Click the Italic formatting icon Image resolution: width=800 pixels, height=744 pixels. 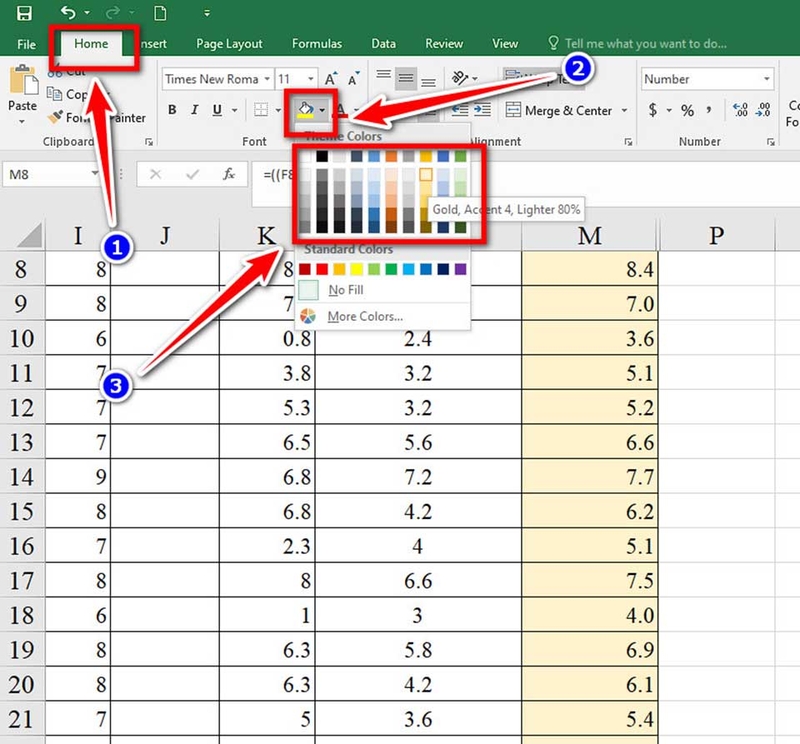click(x=193, y=110)
